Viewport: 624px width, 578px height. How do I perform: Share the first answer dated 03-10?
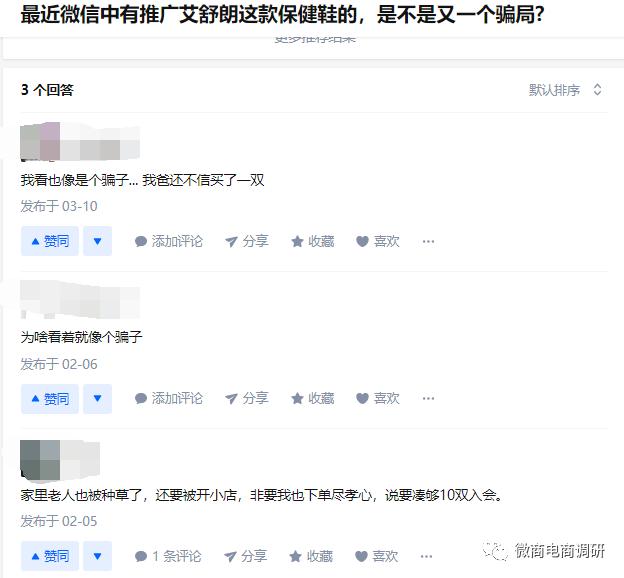click(x=247, y=241)
